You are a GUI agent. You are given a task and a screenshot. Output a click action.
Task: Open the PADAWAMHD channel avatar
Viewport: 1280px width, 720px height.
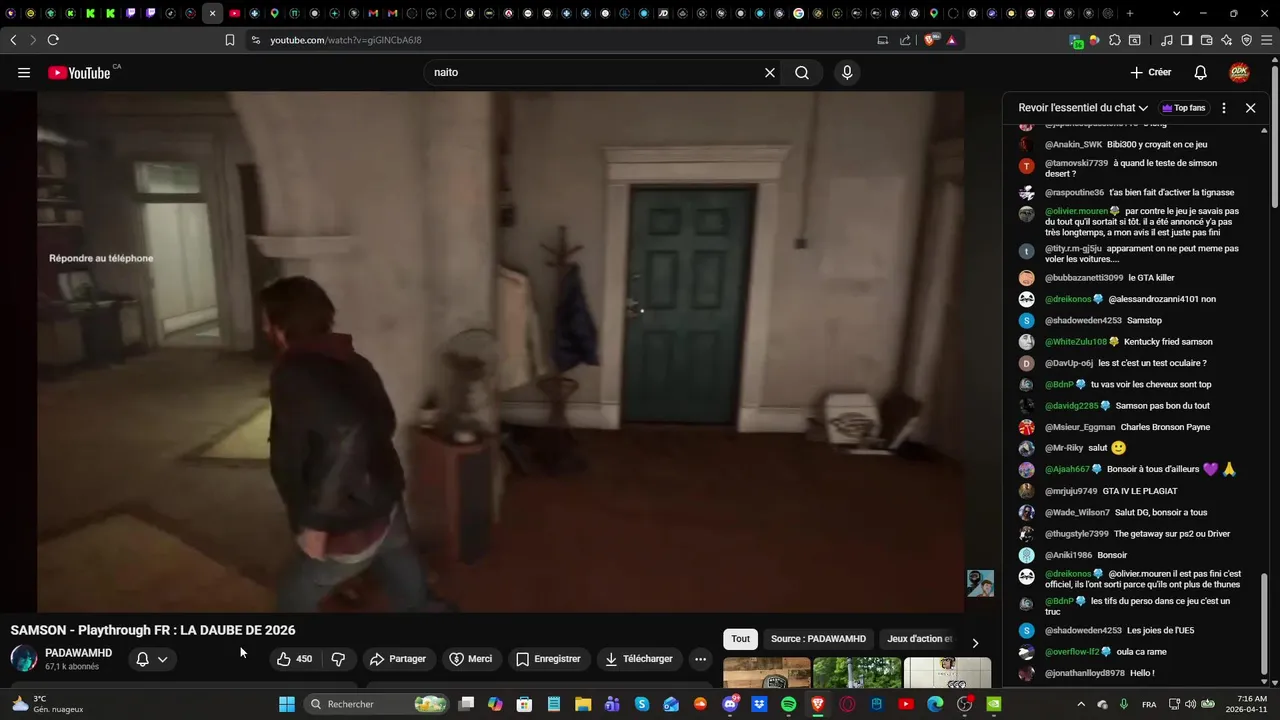click(24, 659)
